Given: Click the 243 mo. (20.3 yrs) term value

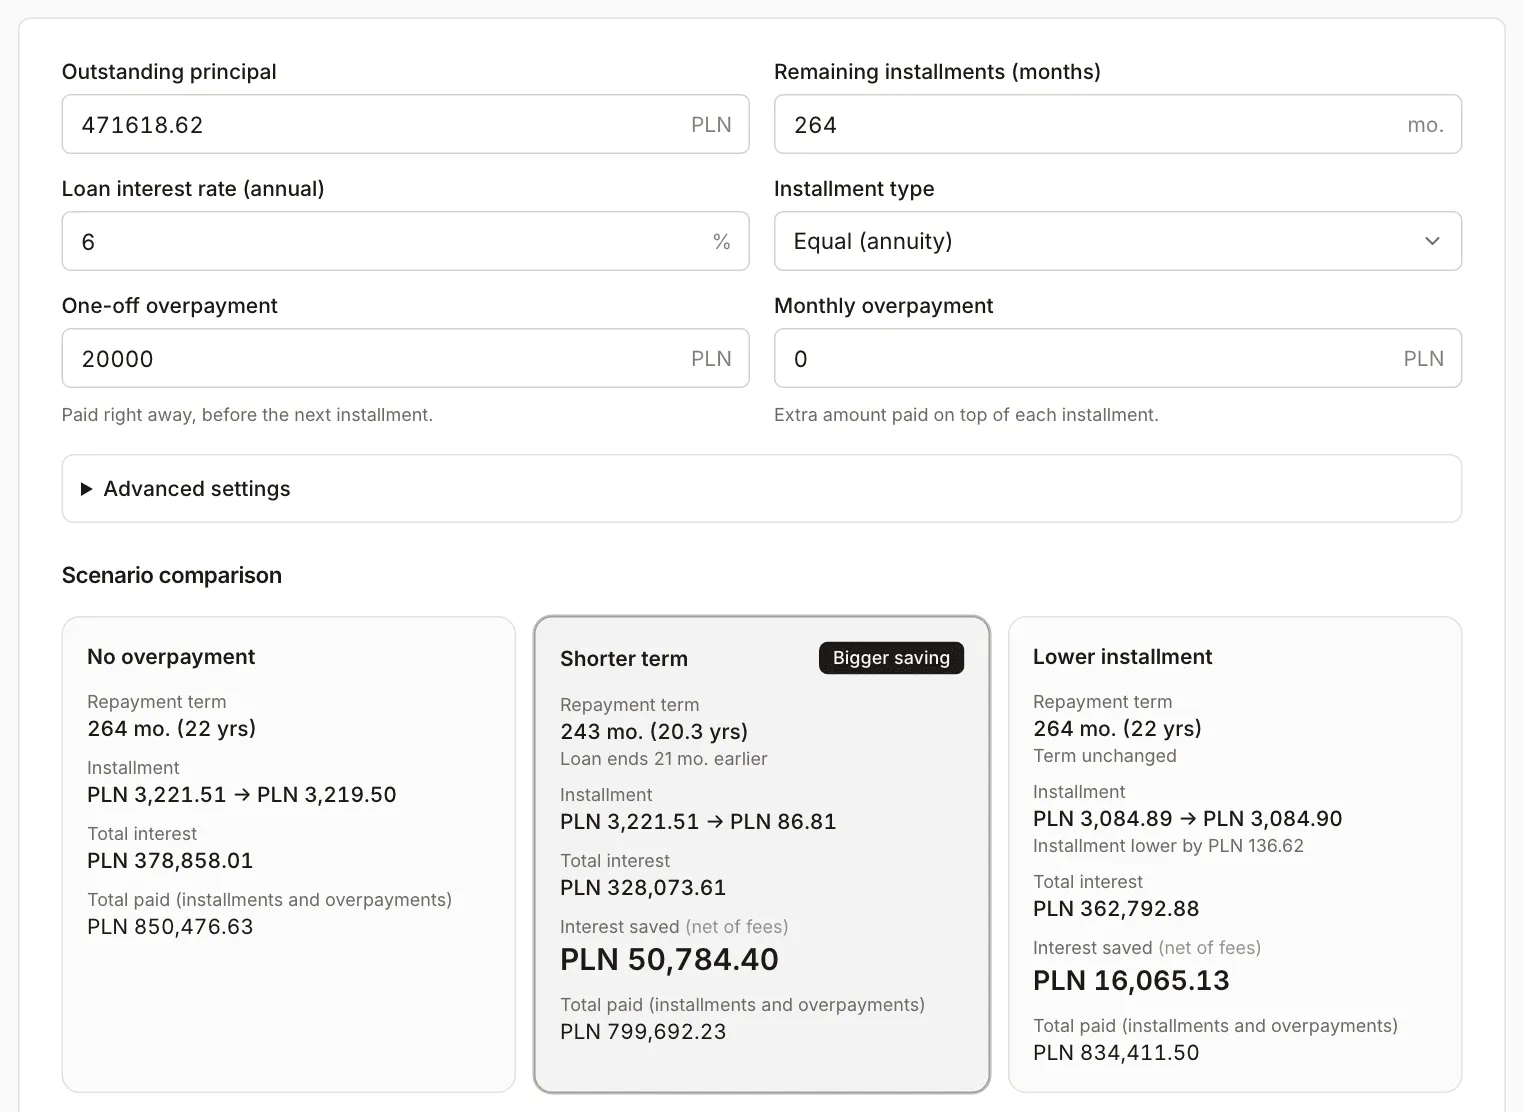Looking at the screenshot, I should pos(654,732).
